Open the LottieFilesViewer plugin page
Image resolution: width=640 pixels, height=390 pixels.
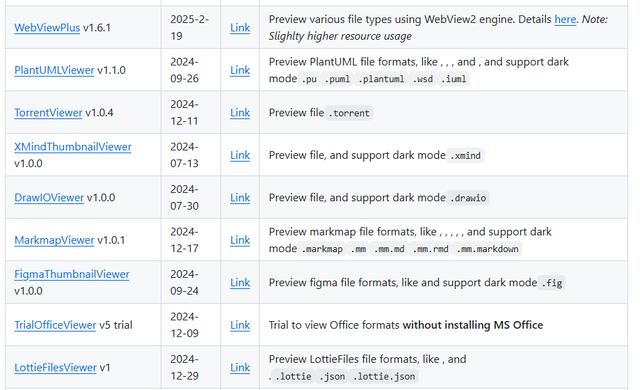click(x=56, y=368)
